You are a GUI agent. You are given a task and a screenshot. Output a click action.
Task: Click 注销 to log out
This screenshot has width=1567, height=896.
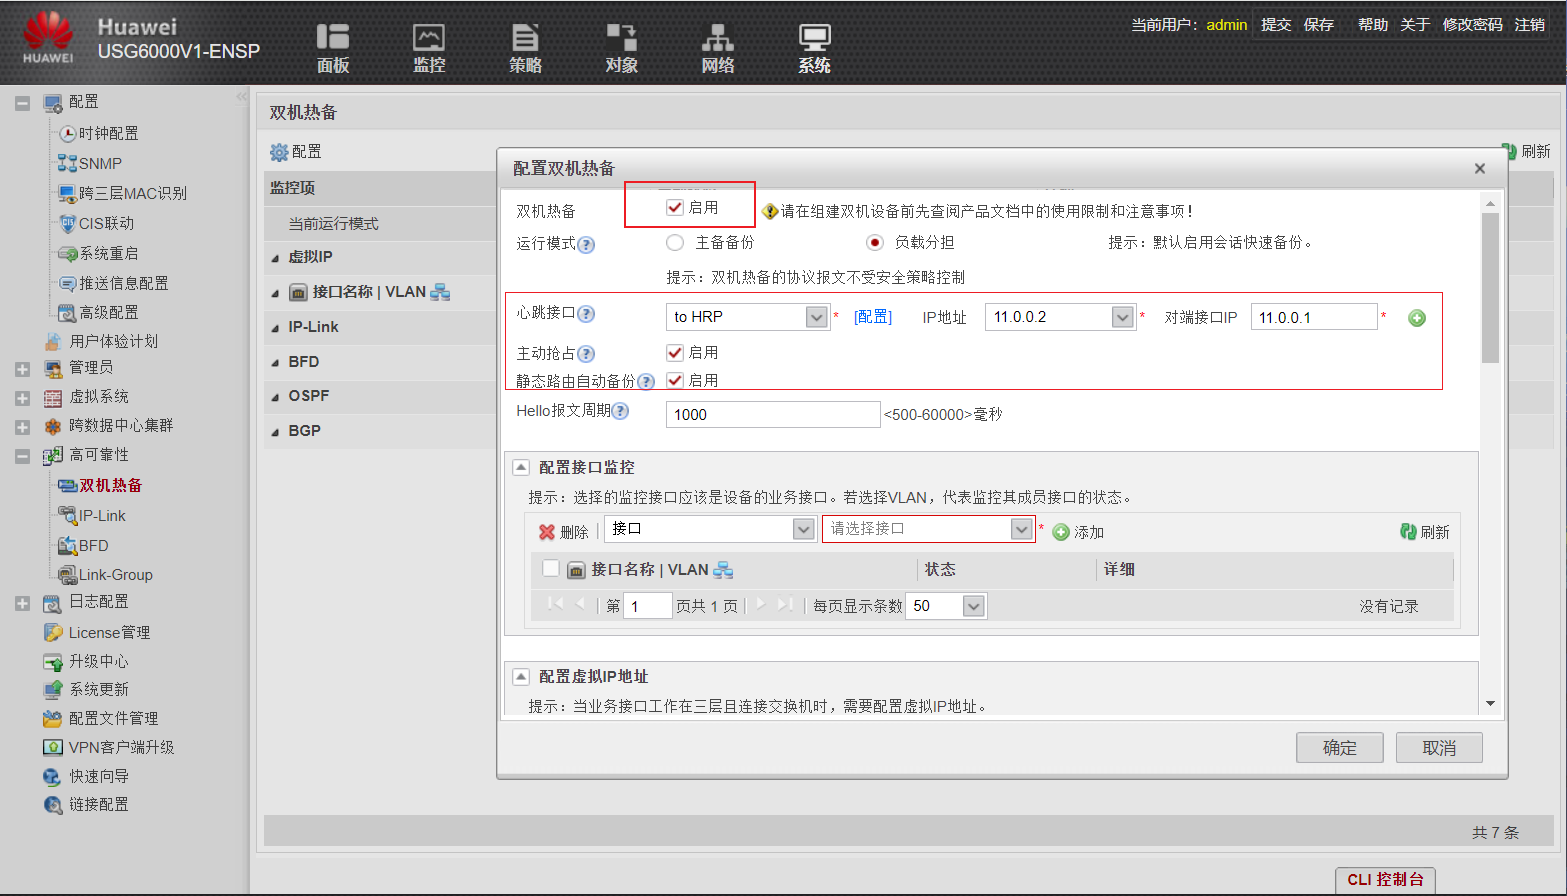point(1530,24)
